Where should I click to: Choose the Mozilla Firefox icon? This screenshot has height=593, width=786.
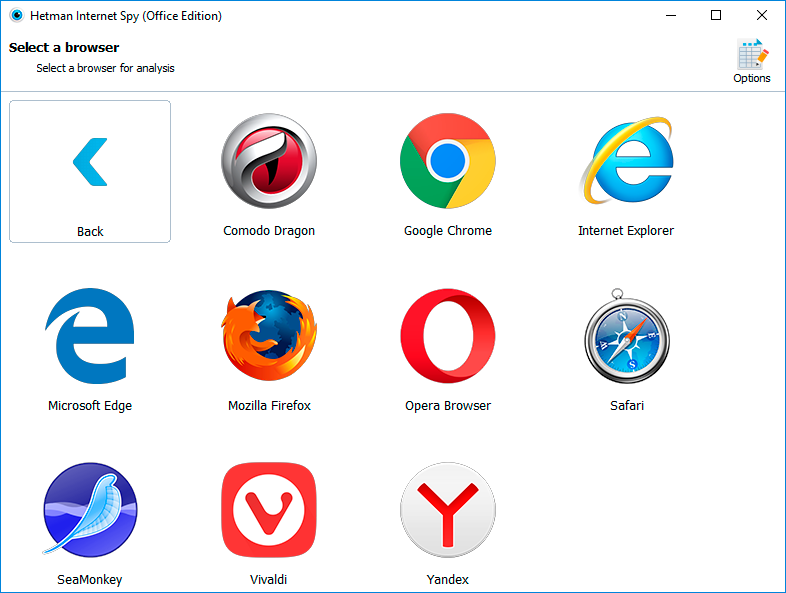point(269,335)
